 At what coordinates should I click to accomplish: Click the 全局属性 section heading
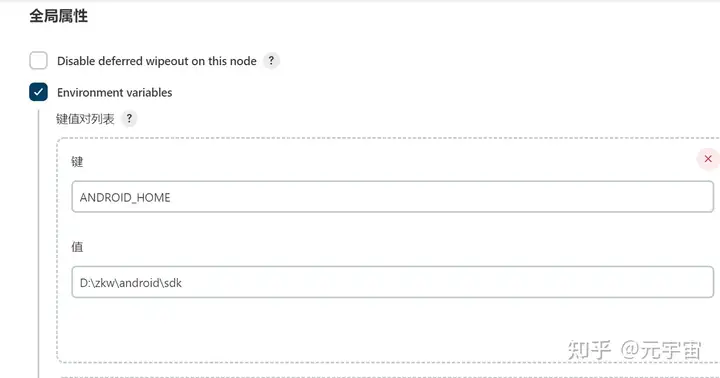click(x=58, y=16)
